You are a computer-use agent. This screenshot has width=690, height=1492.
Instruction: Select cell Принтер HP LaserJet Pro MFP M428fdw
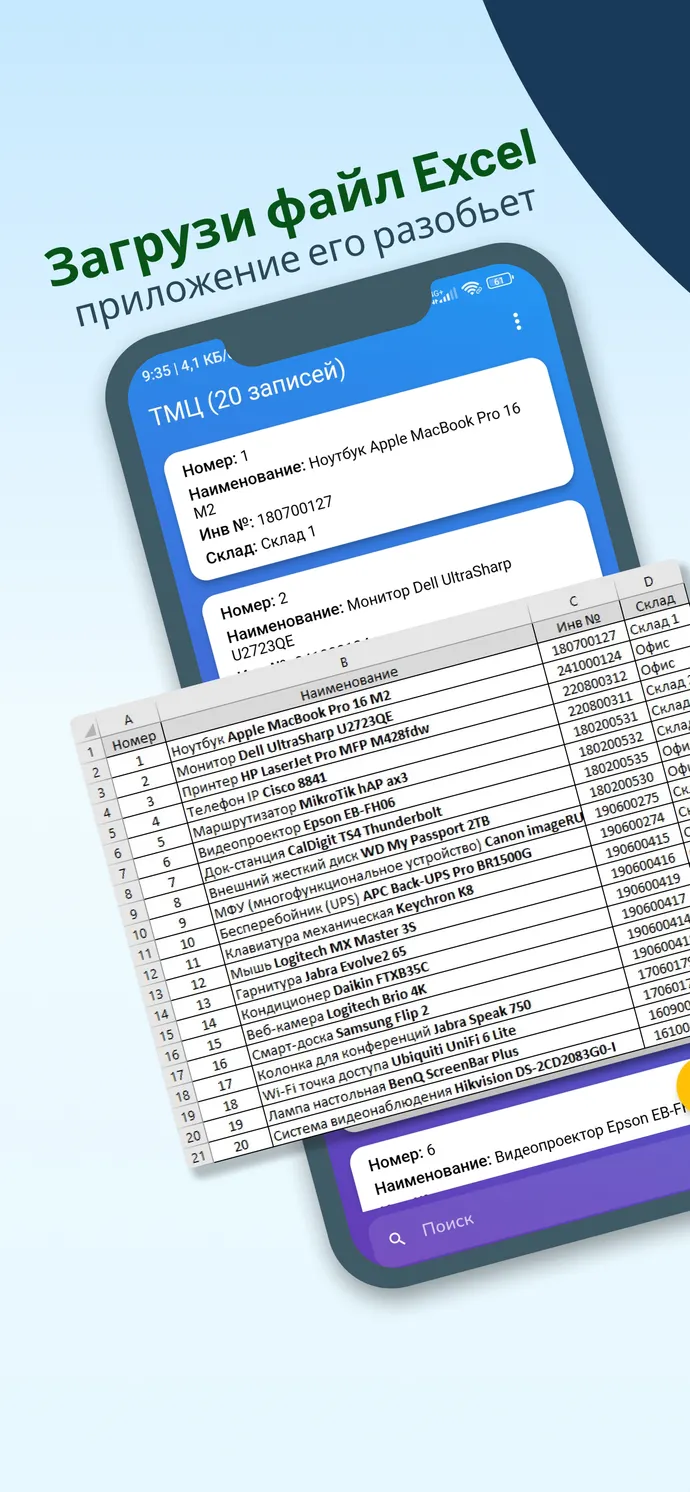pos(305,761)
